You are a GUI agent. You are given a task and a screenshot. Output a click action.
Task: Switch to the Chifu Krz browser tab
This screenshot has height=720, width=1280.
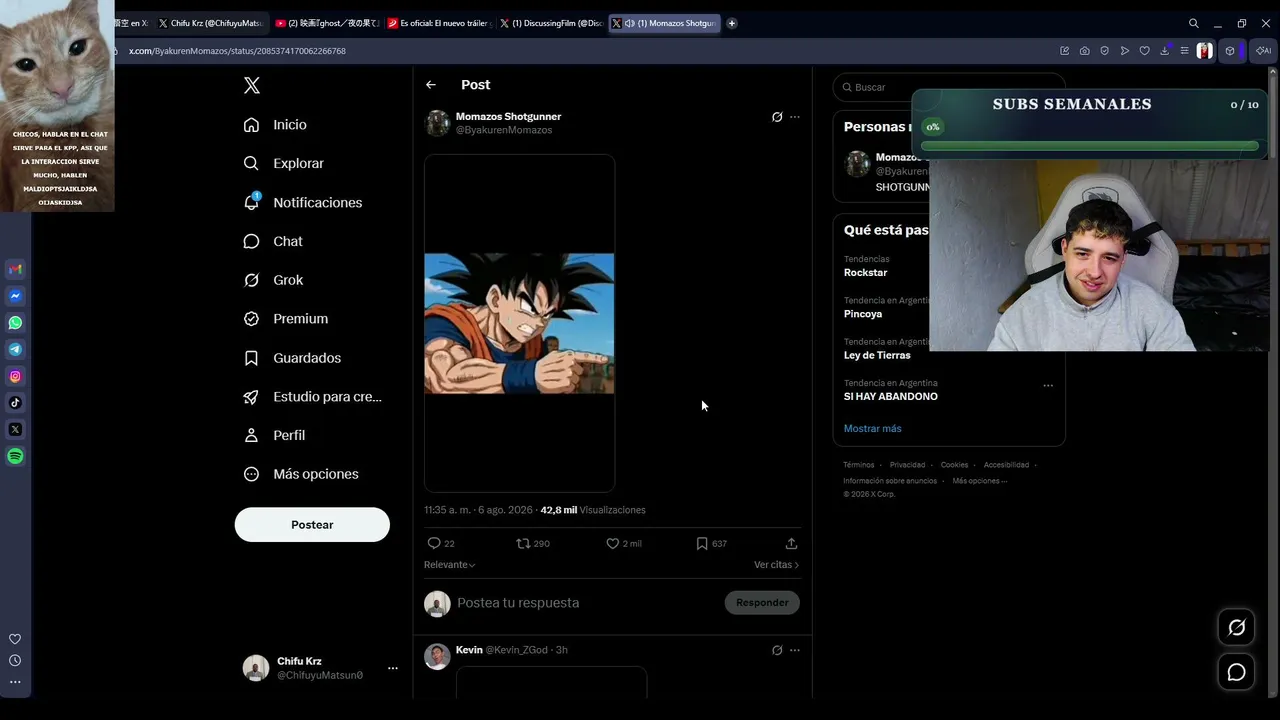[x=211, y=23]
